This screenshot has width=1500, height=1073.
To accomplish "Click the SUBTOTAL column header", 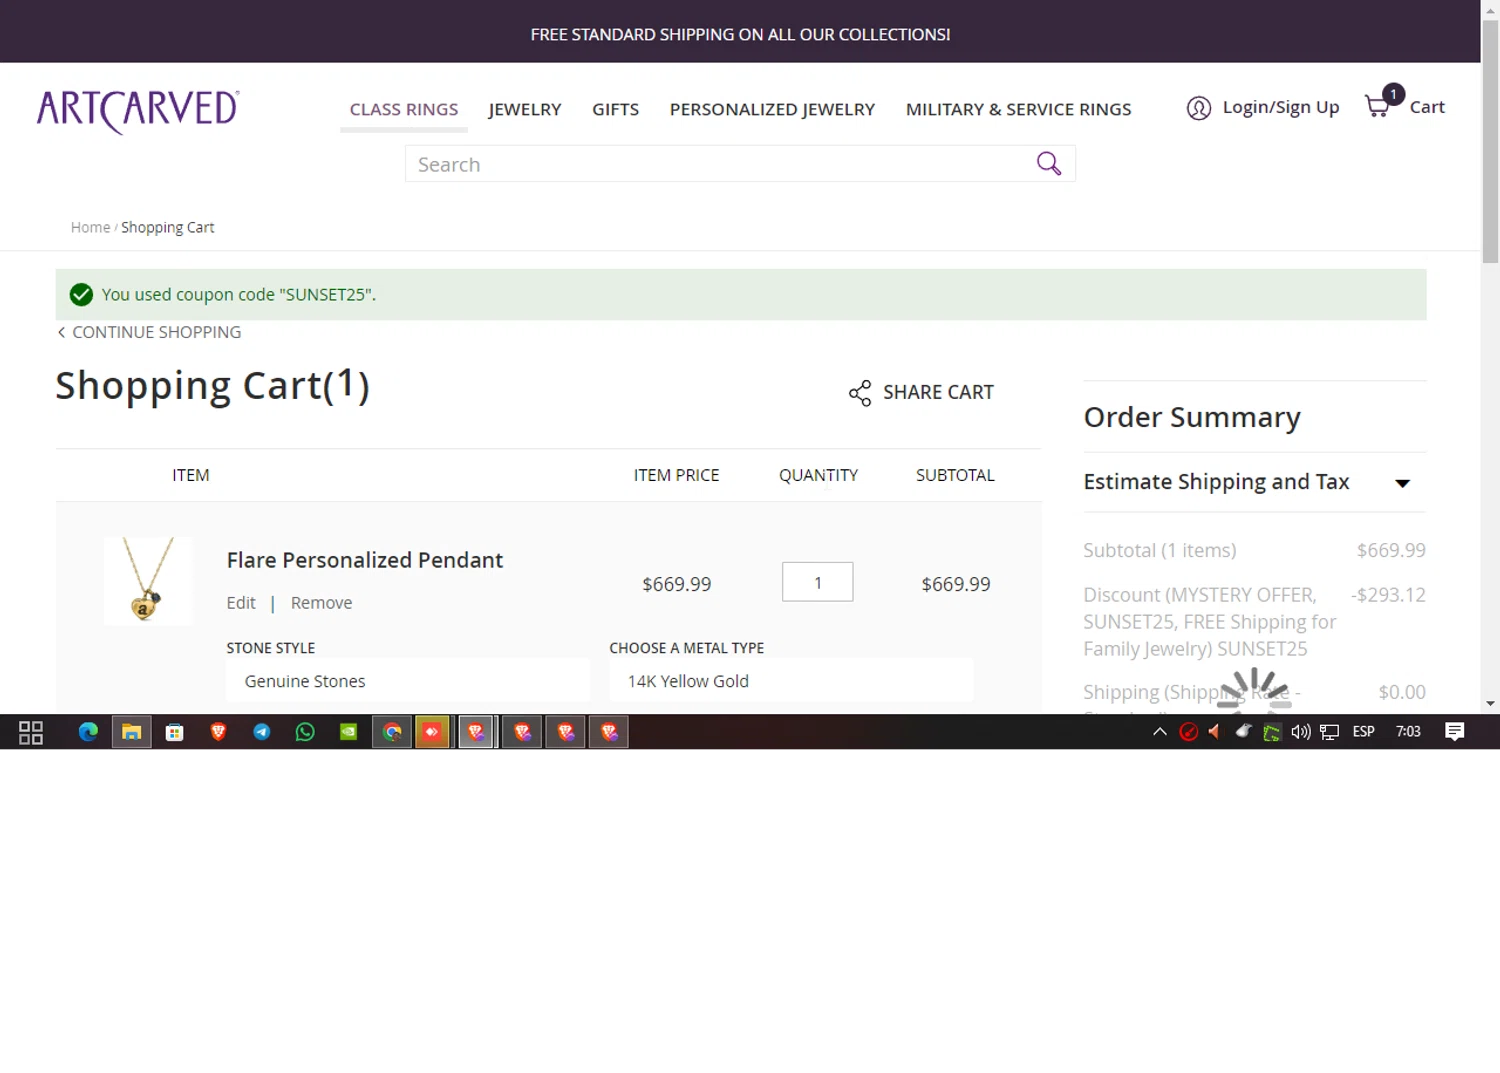I will coord(955,475).
